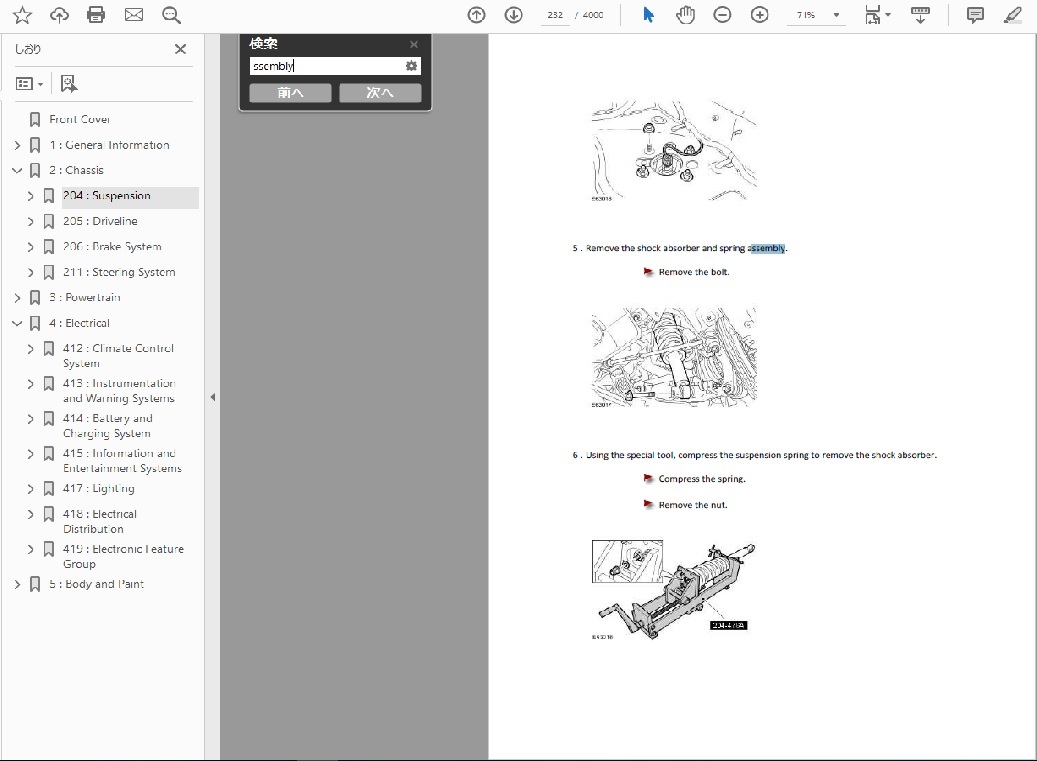Expand 211 : Steering System bookmark
Screen dimensions: 1037x761
[30, 272]
